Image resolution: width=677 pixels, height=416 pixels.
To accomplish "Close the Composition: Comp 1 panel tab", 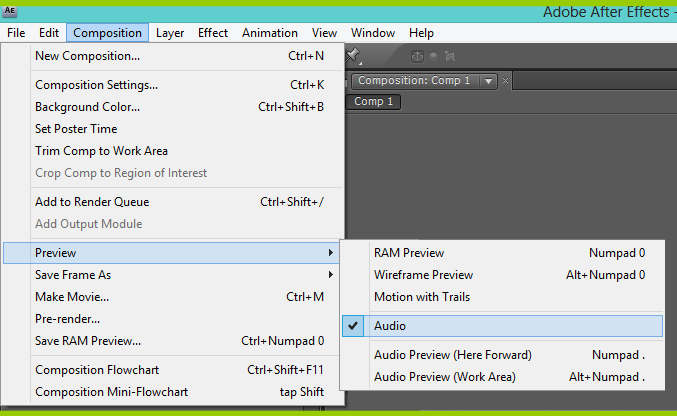I will pyautogui.click(x=505, y=80).
